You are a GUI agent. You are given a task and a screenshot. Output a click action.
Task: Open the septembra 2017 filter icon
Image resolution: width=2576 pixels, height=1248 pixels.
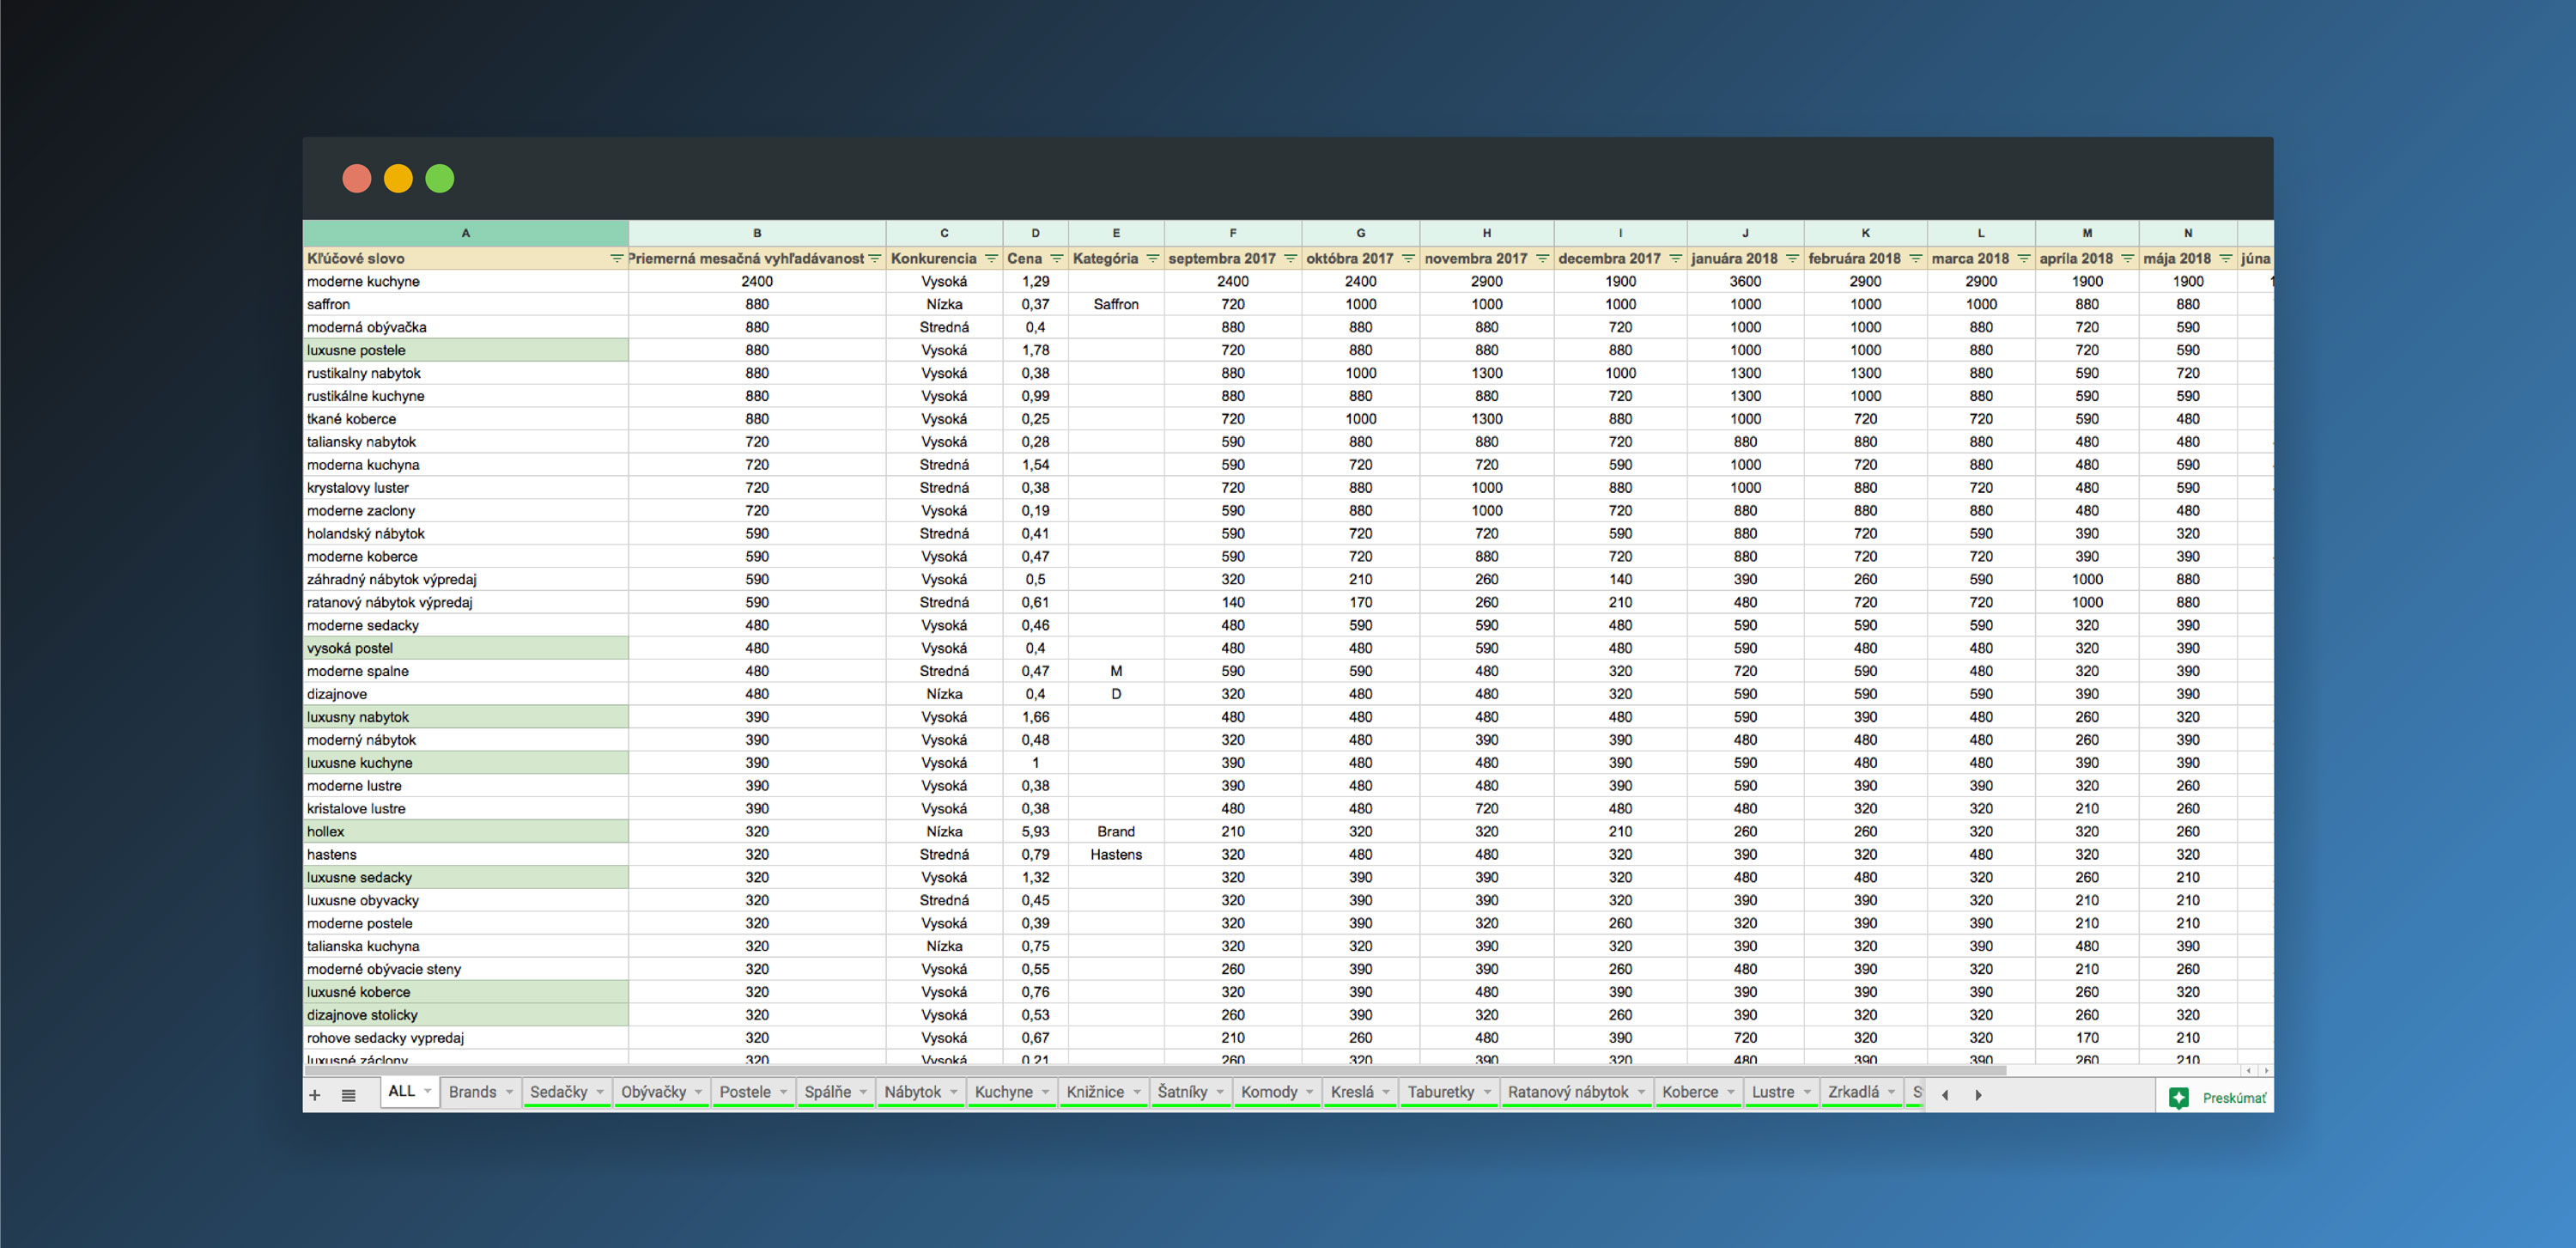tap(1290, 258)
